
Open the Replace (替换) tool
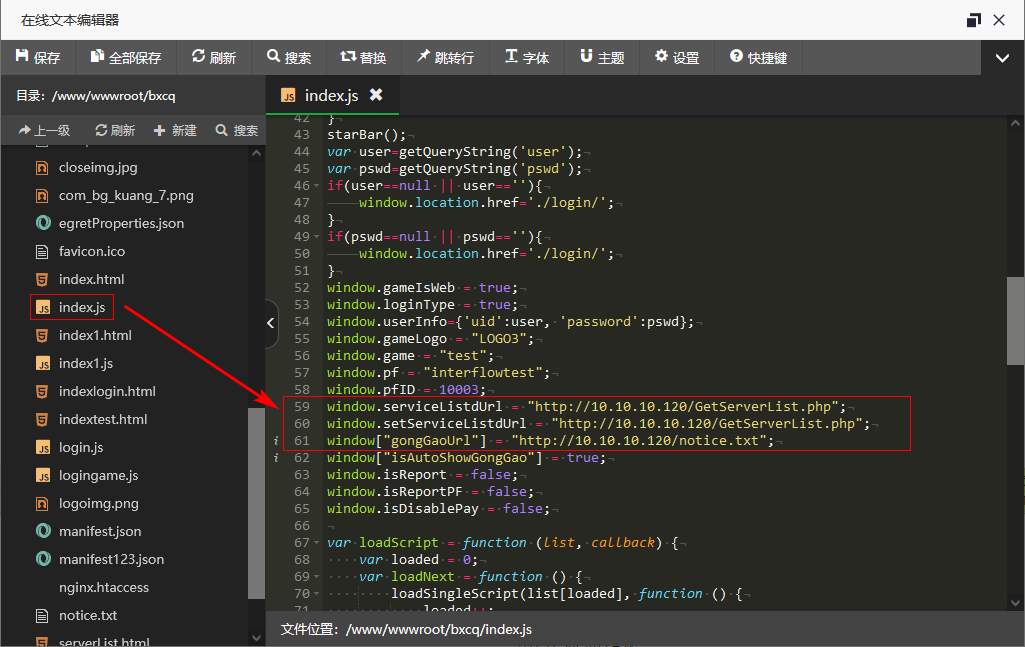pos(364,58)
